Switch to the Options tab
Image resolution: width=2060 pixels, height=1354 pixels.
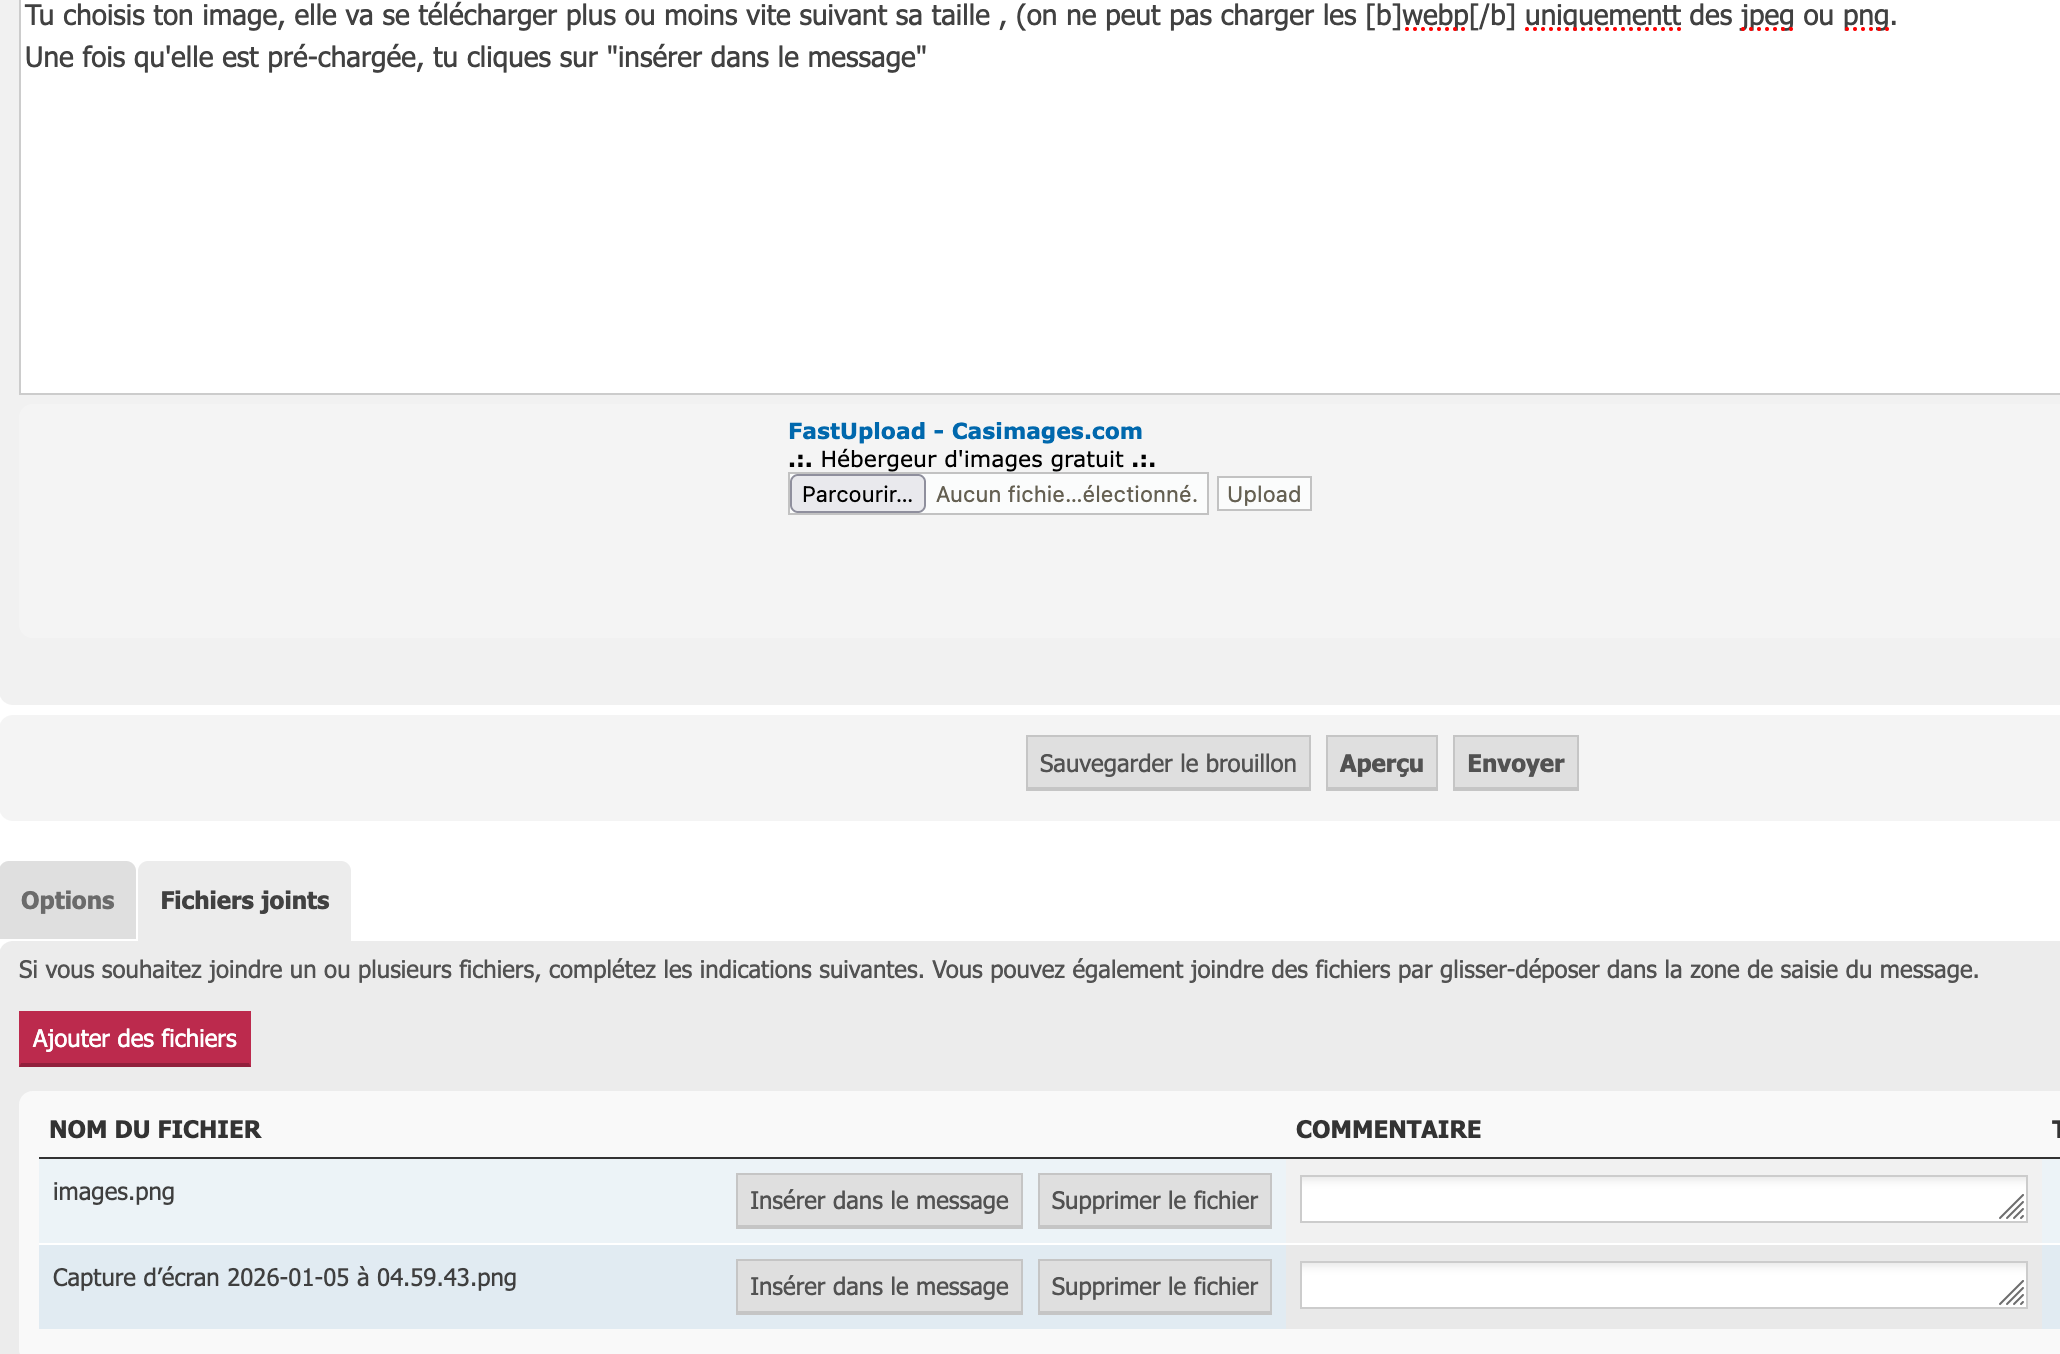tap(68, 900)
